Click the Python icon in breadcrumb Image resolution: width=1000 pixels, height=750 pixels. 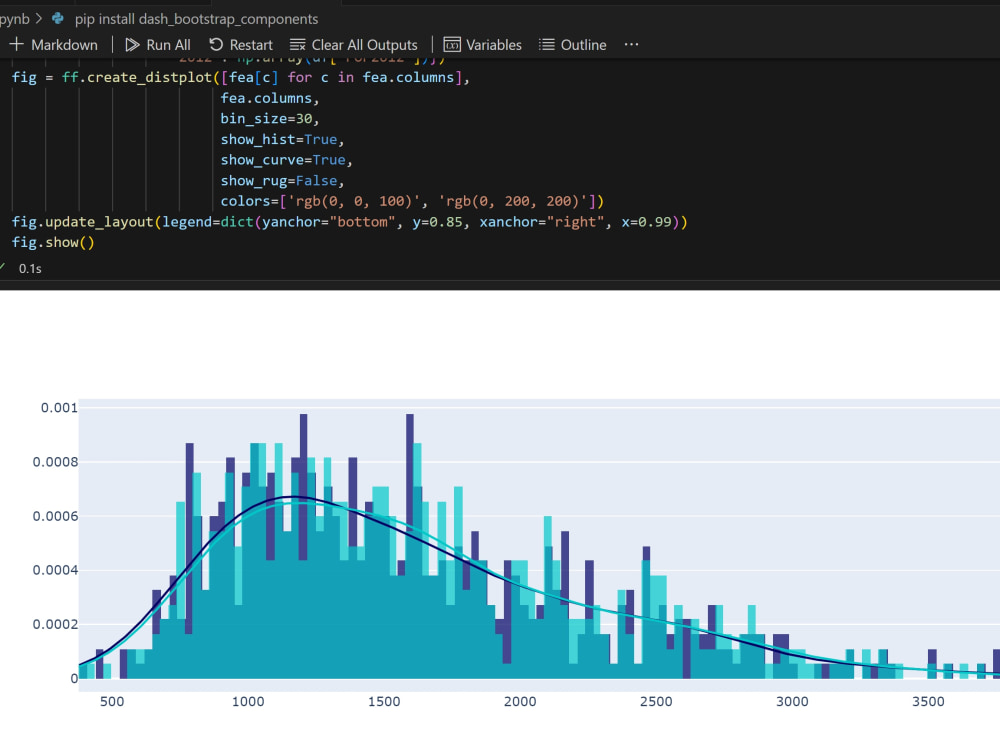(58, 18)
